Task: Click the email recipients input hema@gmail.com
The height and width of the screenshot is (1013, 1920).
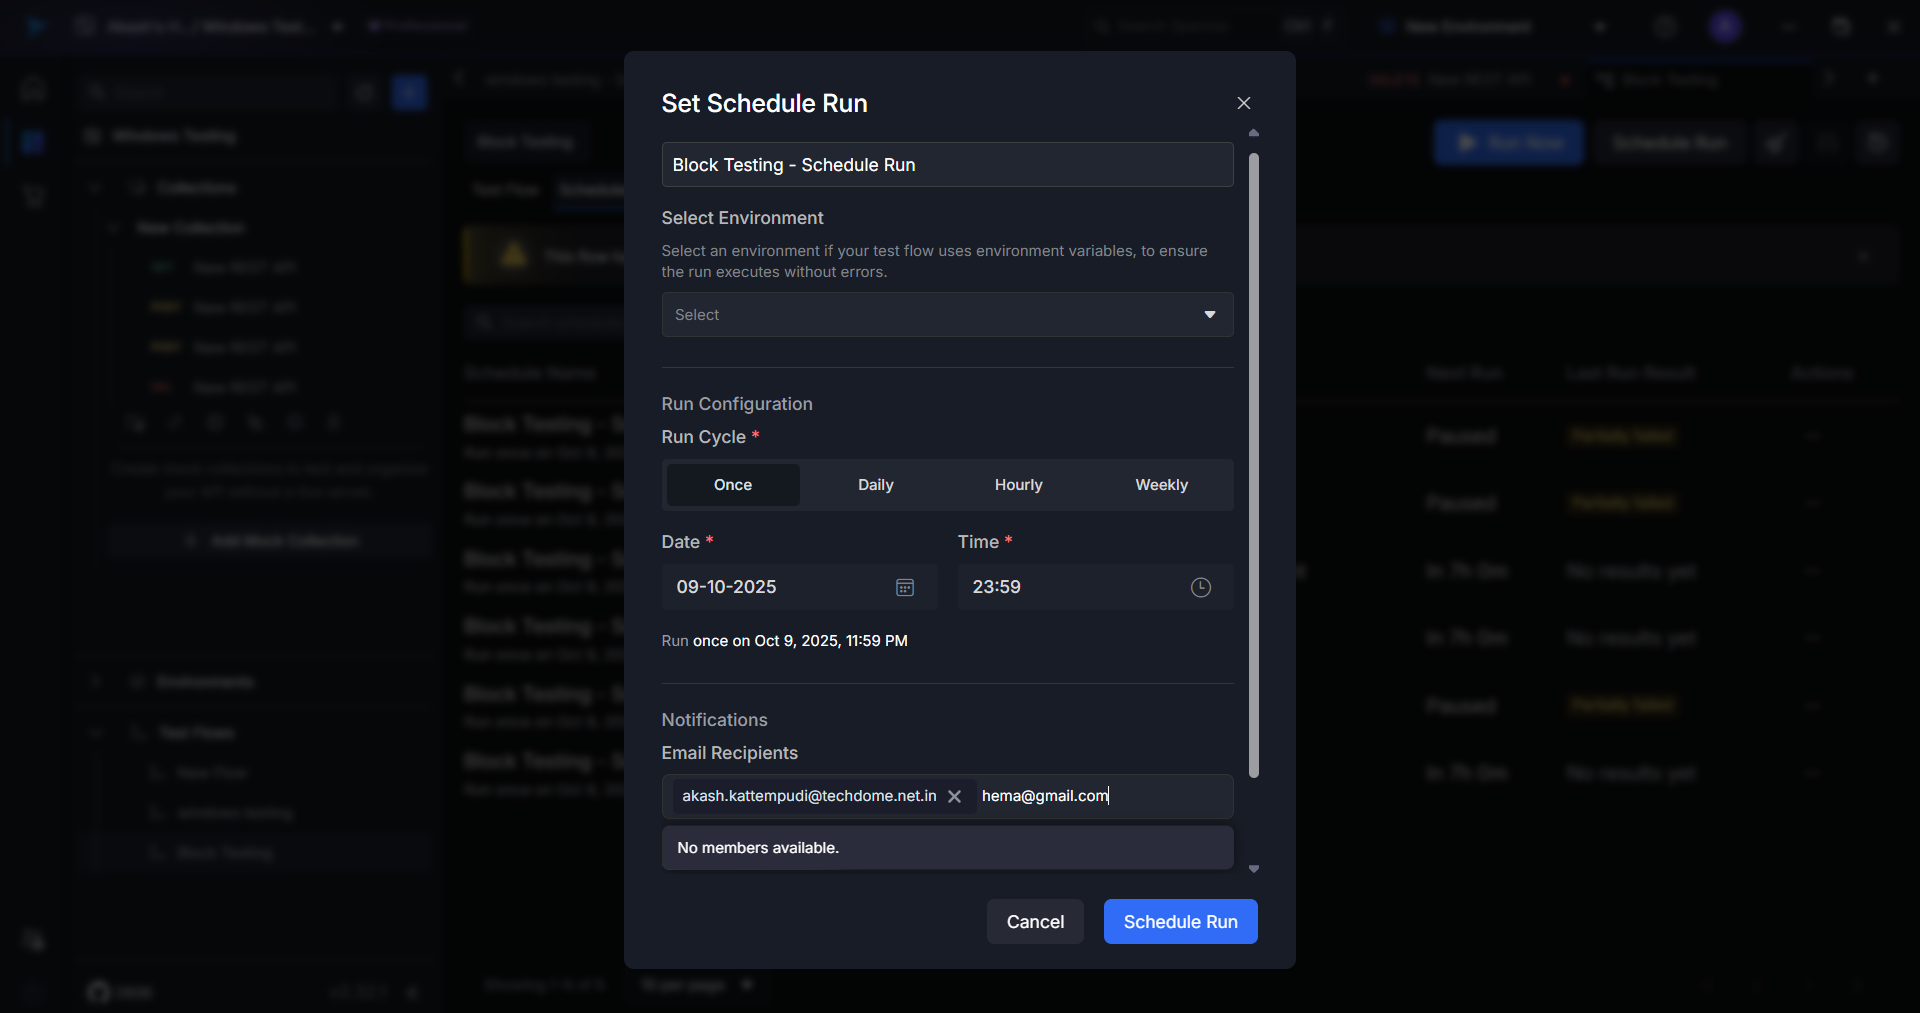Action: click(1100, 796)
